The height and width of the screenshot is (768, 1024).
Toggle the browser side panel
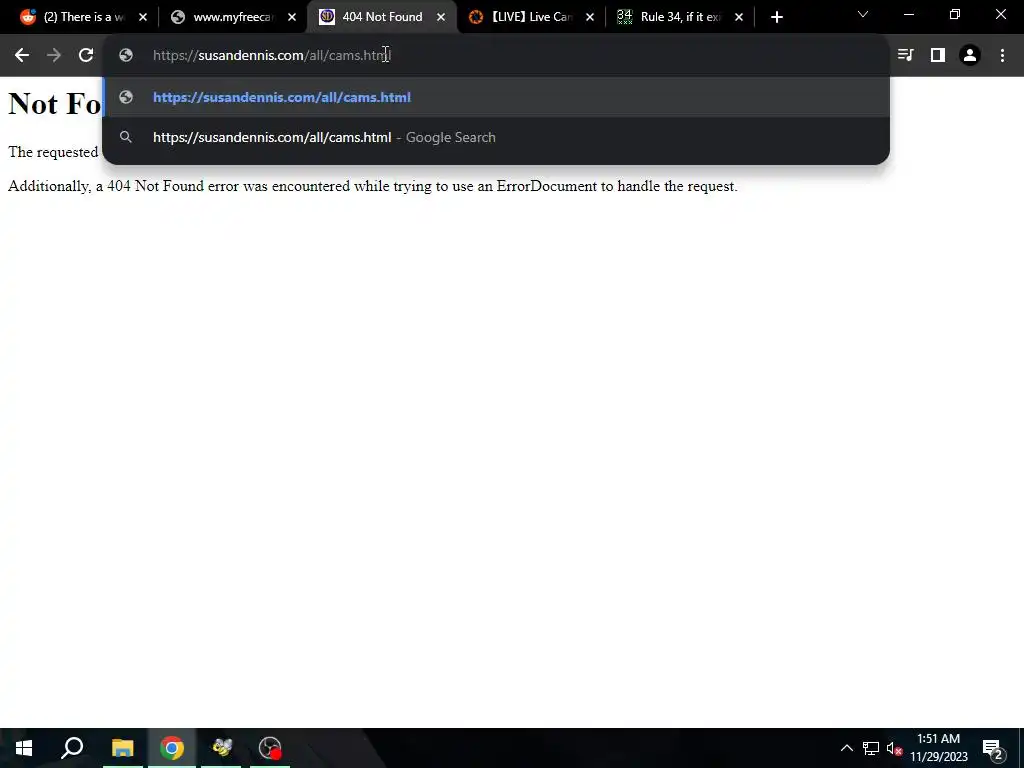[938, 56]
